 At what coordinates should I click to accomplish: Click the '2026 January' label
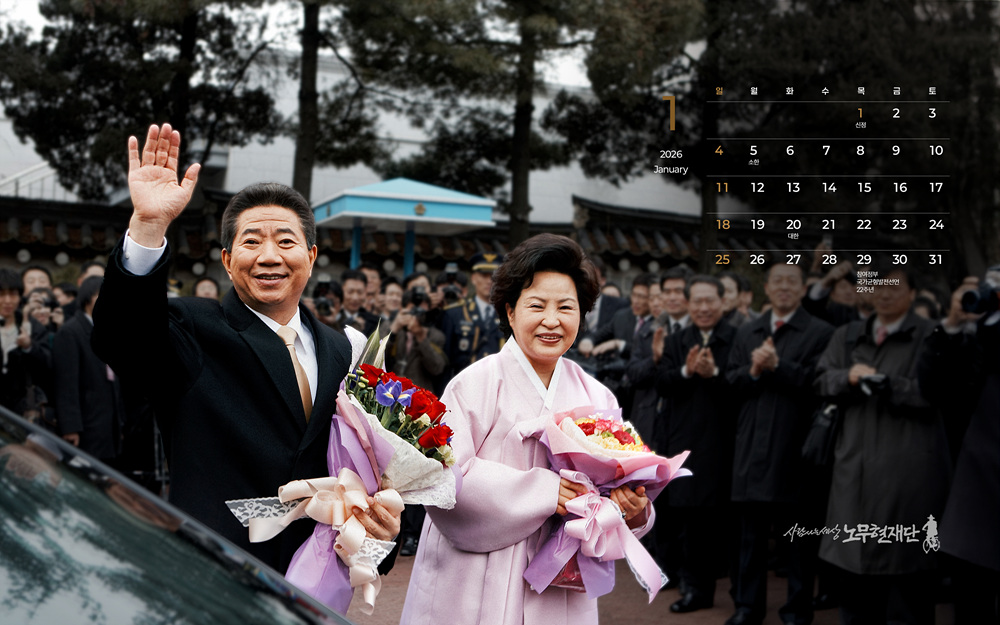coord(671,162)
